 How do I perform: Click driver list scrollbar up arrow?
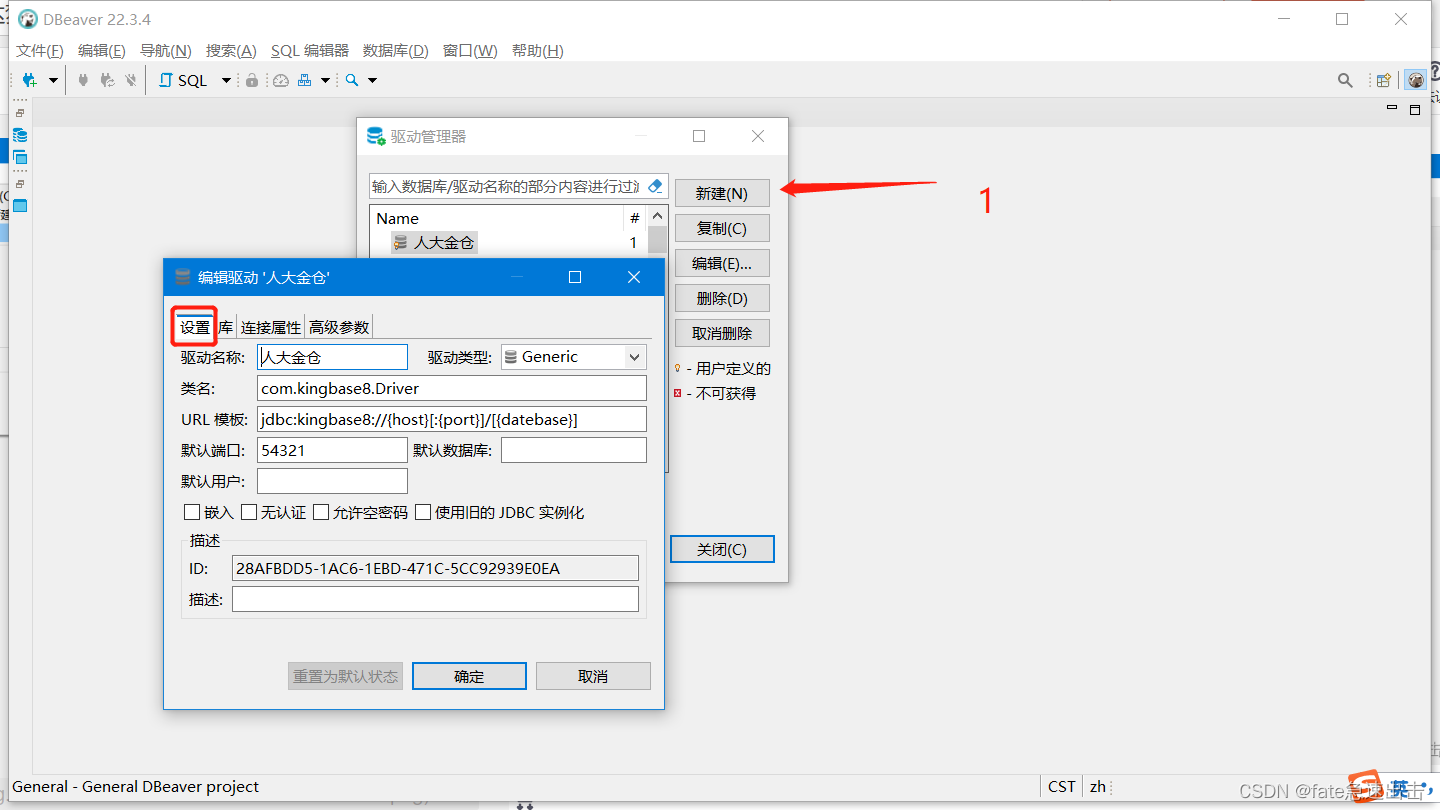(x=657, y=216)
